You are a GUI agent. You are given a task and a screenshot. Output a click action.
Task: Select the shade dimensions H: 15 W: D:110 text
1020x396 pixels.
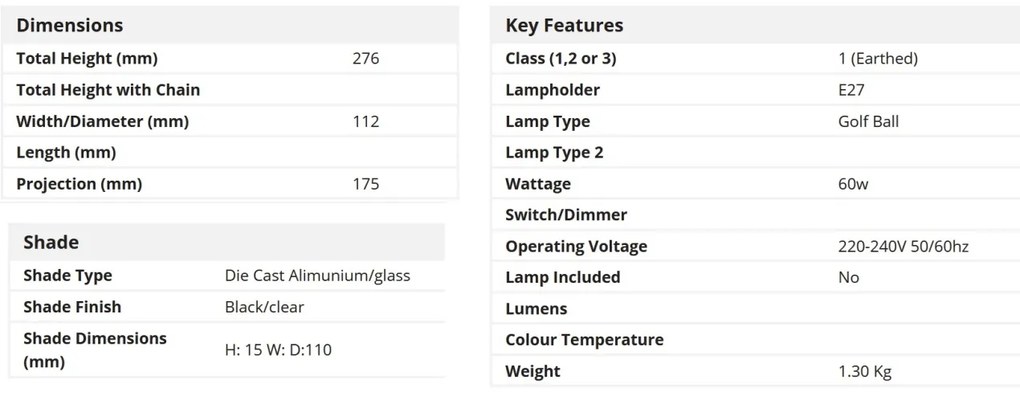(278, 350)
